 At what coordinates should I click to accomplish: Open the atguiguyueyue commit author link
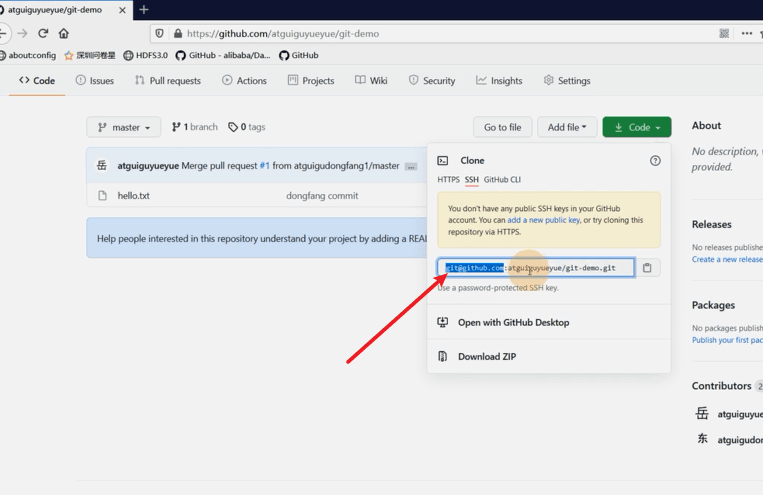(x=148, y=166)
